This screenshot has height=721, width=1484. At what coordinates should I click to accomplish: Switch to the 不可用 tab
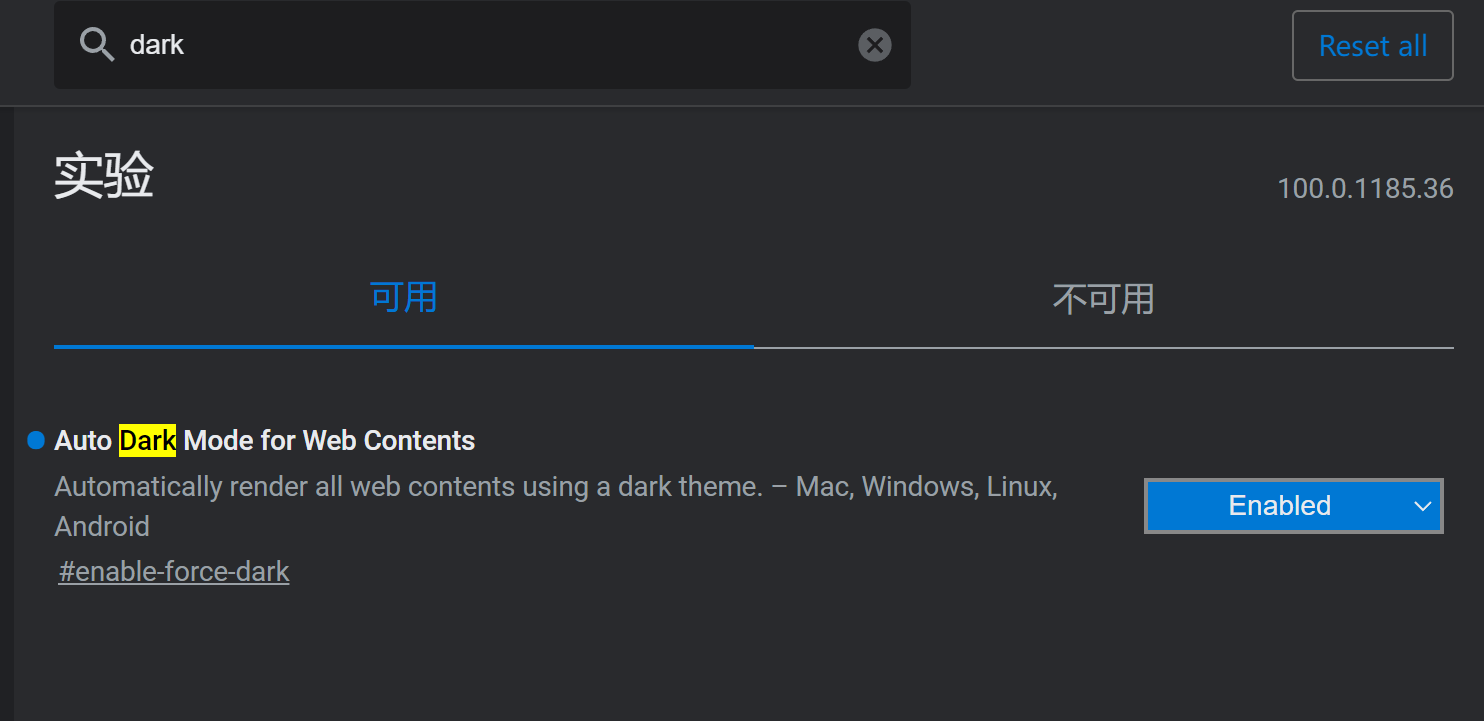pyautogui.click(x=1102, y=297)
